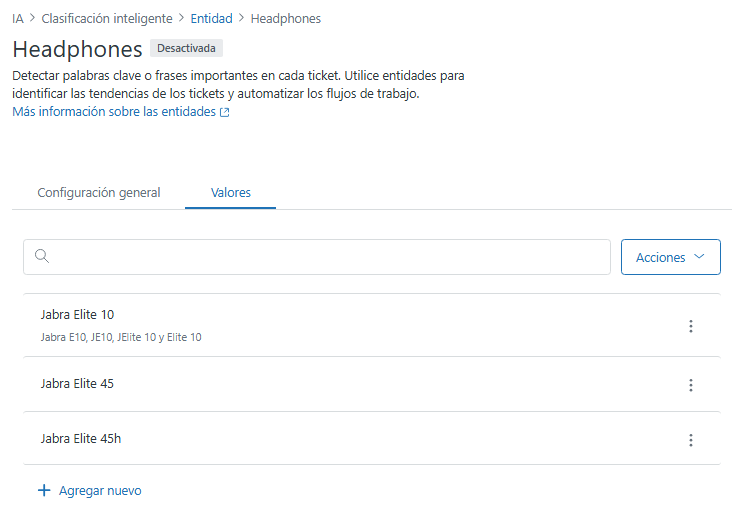Click the Desactivada status badge
This screenshot has width=735, height=522.
pyautogui.click(x=186, y=48)
